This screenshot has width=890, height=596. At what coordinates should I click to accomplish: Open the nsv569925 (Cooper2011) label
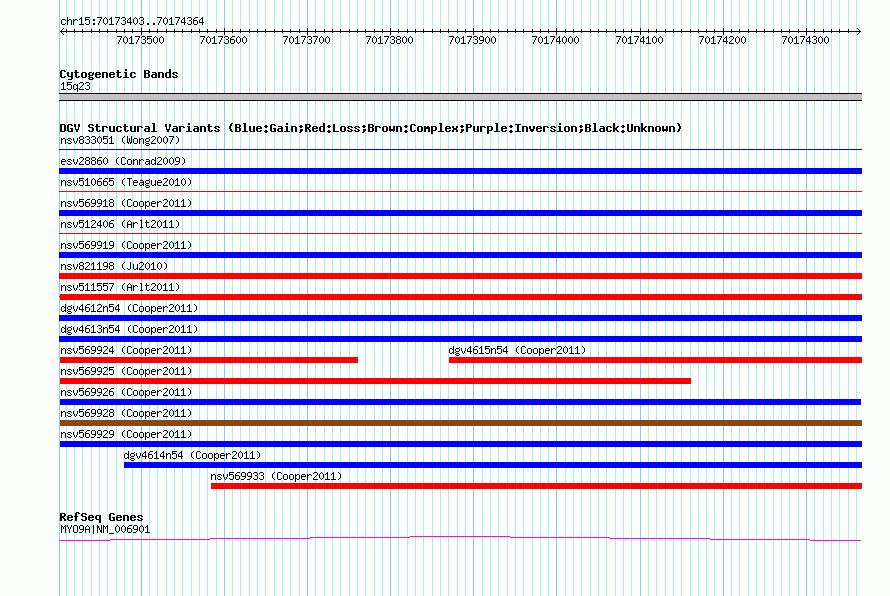[x=126, y=371]
